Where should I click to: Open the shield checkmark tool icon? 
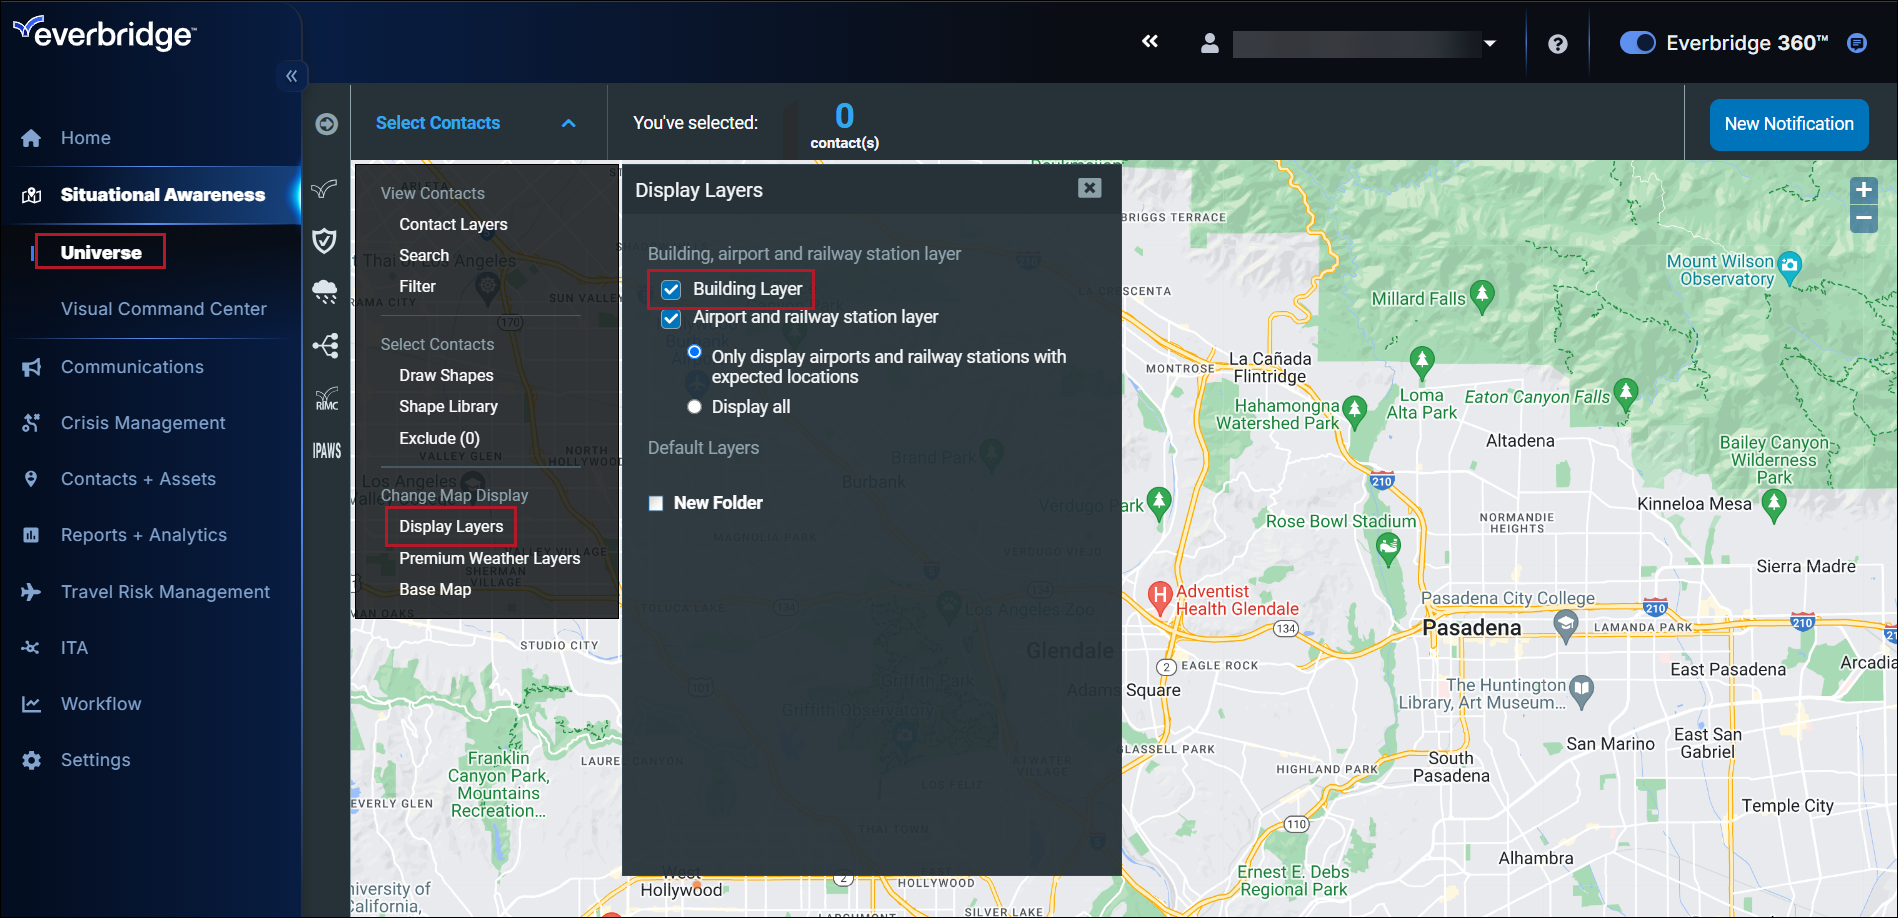point(324,241)
